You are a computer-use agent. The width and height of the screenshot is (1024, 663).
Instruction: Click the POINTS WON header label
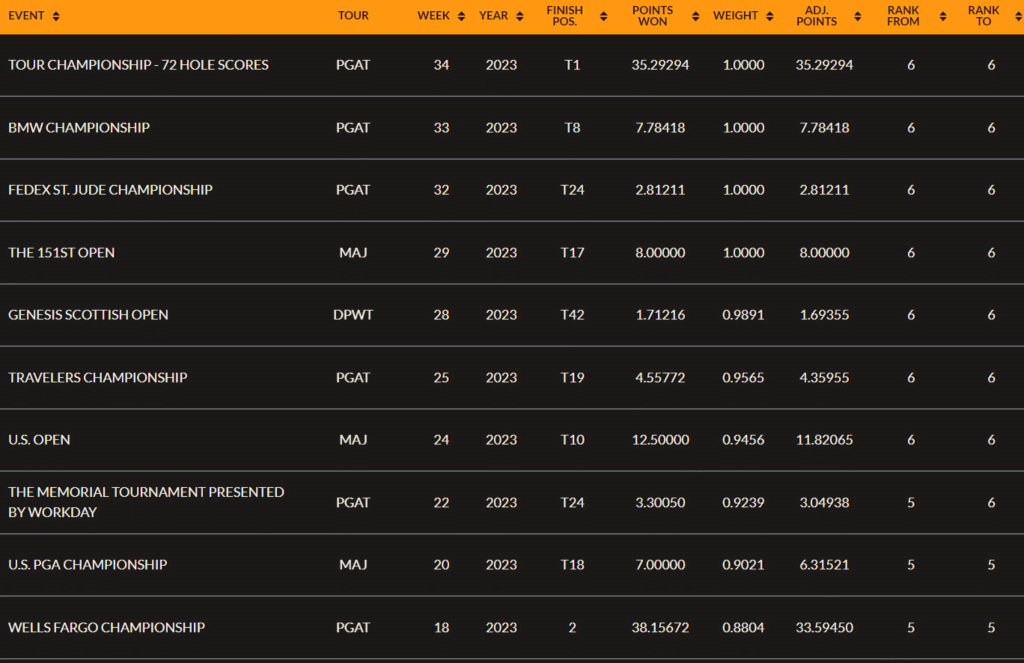tap(652, 16)
